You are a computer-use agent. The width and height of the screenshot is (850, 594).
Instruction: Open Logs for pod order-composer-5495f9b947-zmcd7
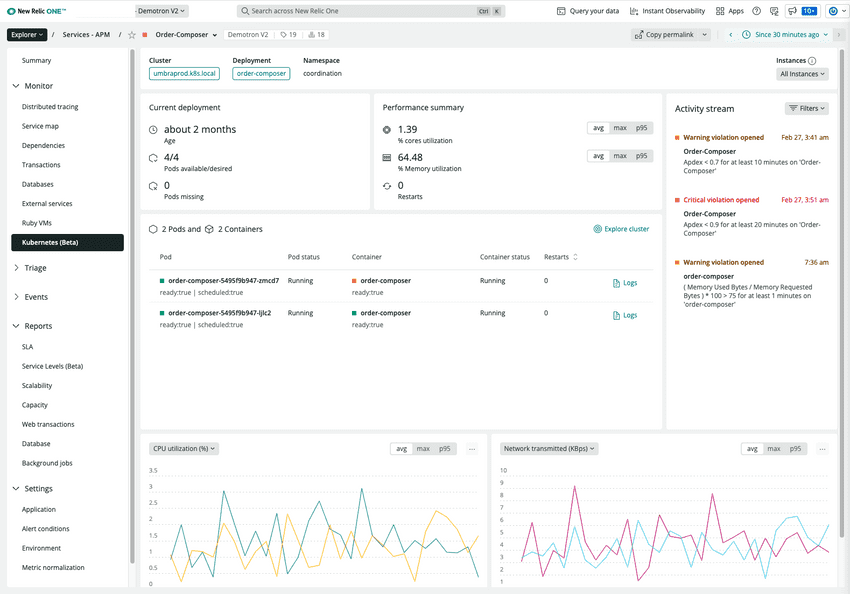(624, 283)
